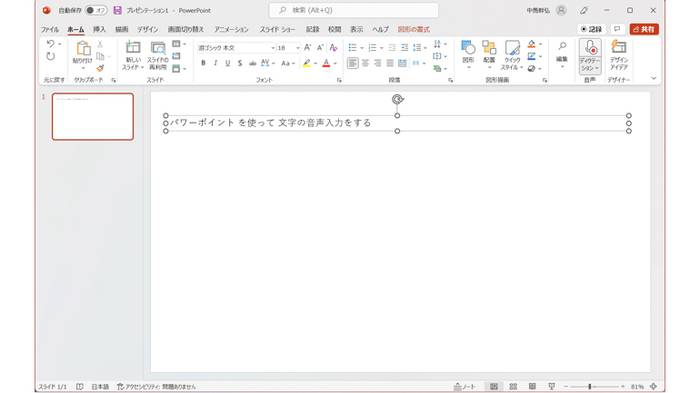
Task: Apply text shadow formatting
Action: pyautogui.click(x=240, y=63)
